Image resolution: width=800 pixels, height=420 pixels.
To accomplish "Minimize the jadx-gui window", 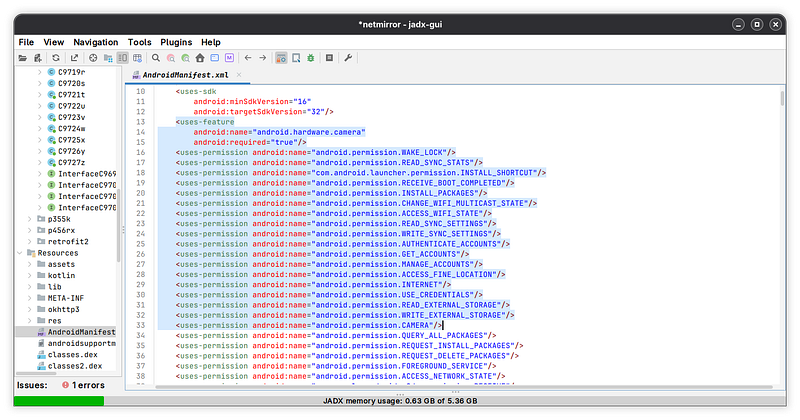I will 738,24.
